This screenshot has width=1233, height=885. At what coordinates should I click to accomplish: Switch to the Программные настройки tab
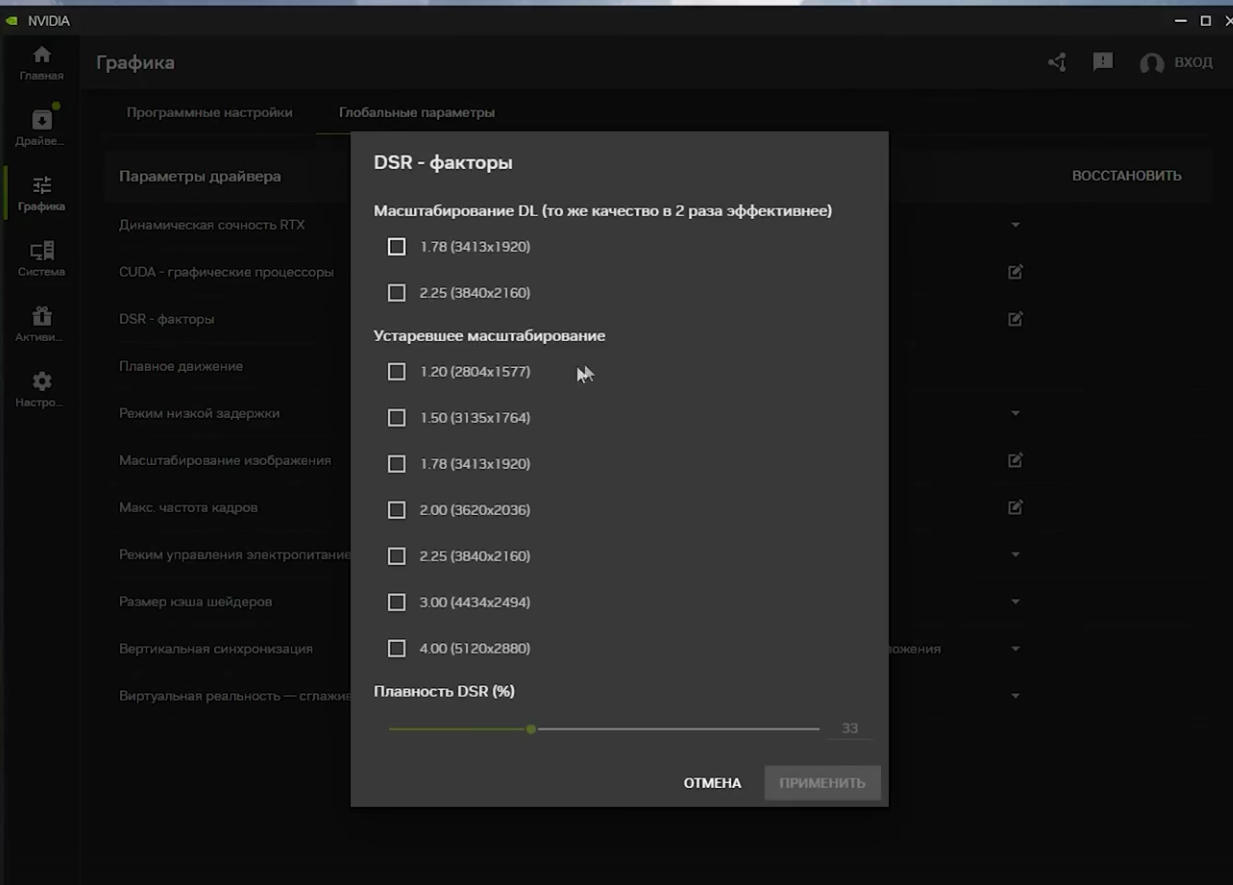(x=209, y=112)
